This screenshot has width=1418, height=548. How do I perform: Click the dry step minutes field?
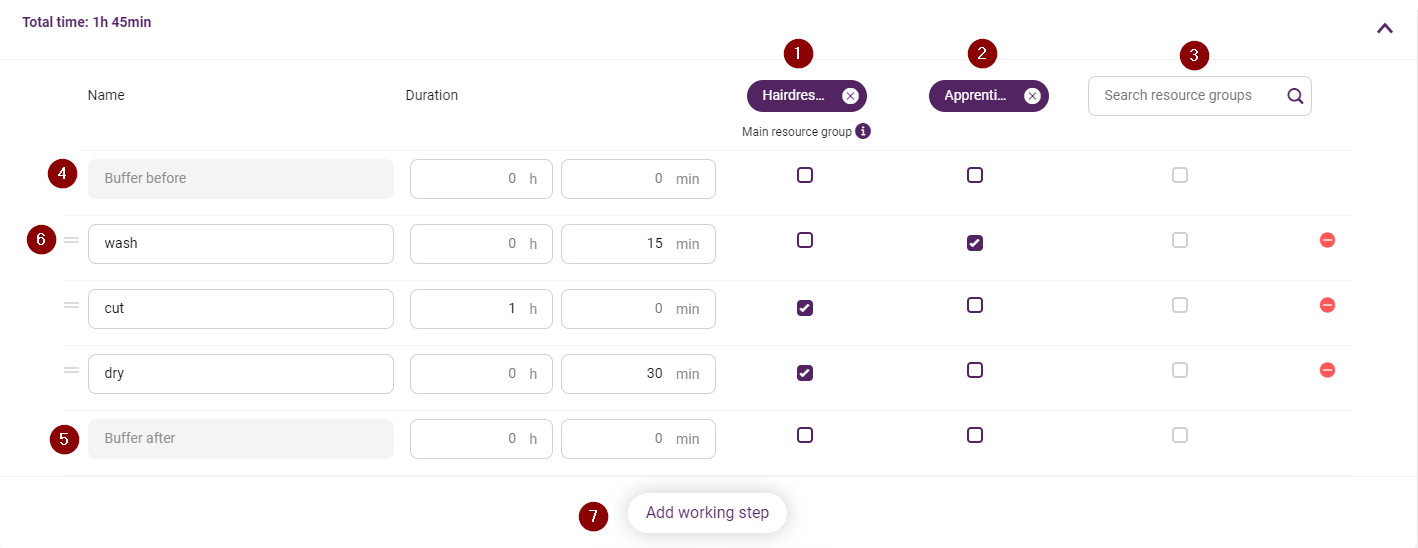point(638,374)
